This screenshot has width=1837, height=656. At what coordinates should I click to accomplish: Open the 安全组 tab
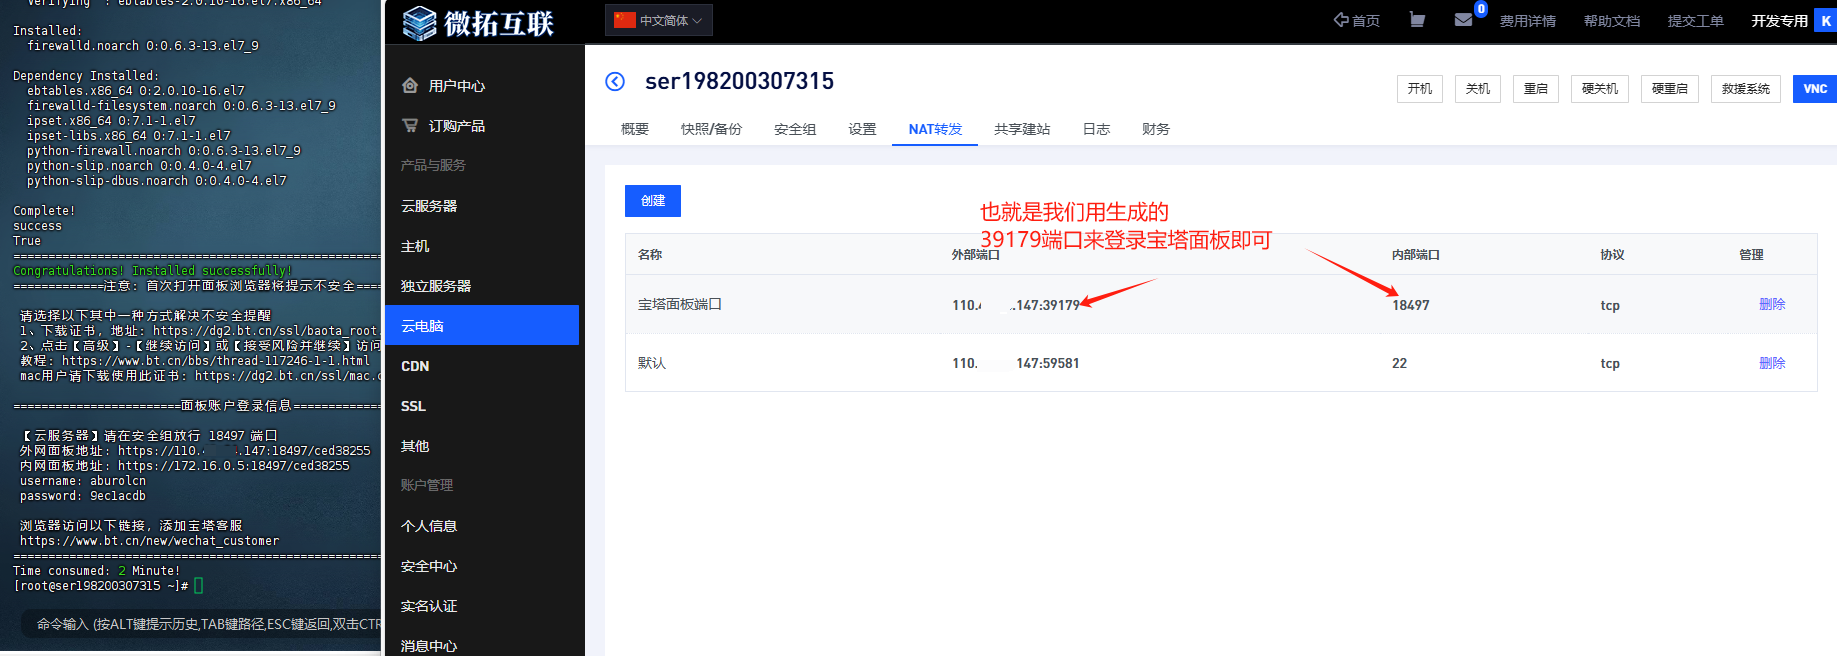click(x=795, y=129)
